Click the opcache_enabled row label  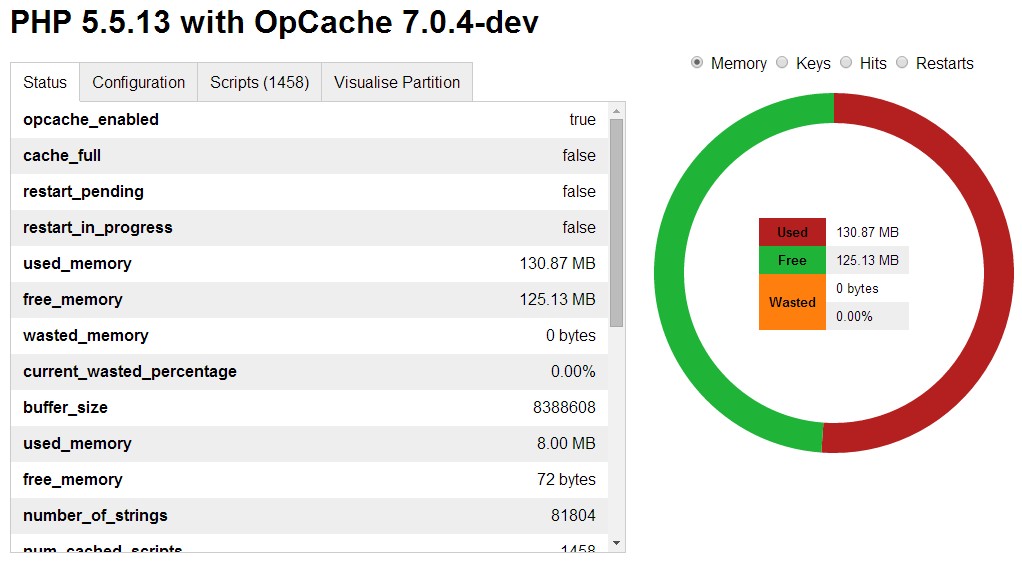pyautogui.click(x=91, y=119)
